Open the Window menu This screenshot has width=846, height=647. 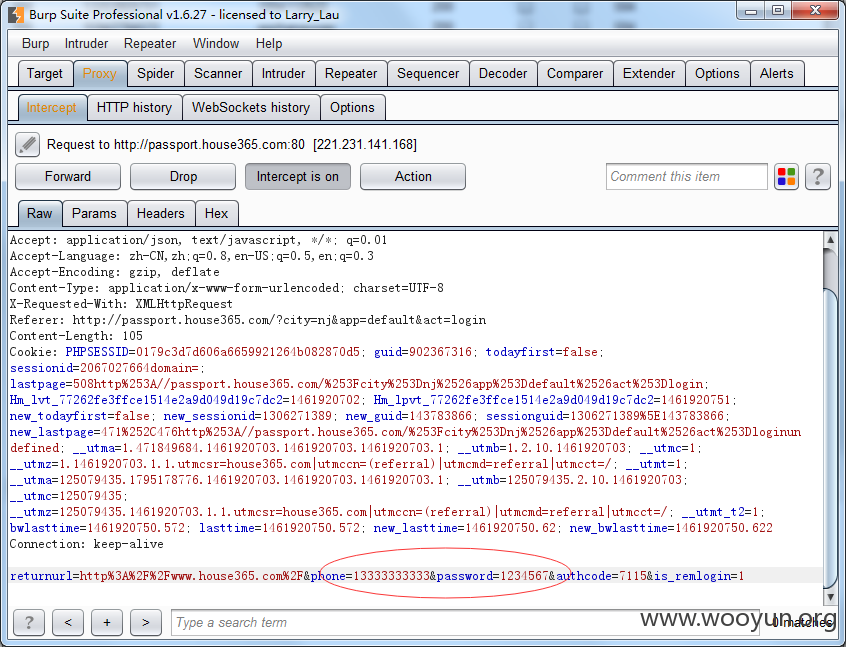click(x=216, y=44)
